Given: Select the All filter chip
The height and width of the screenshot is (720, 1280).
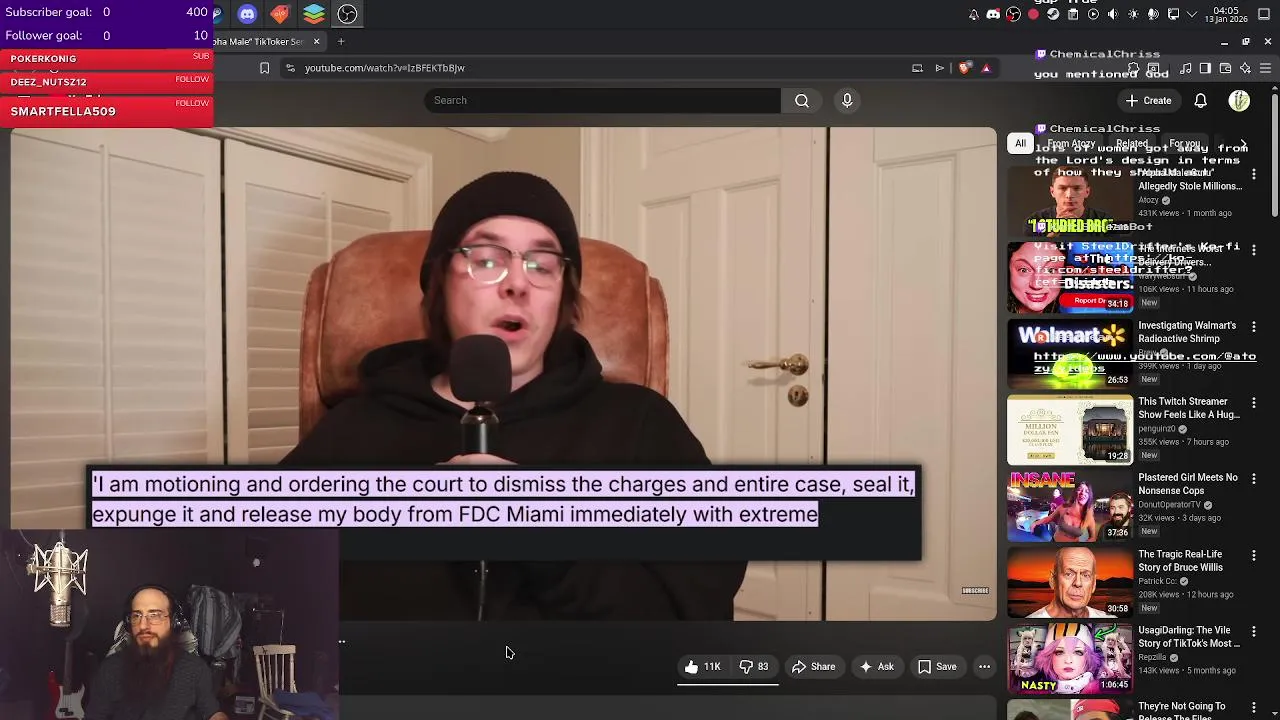Looking at the screenshot, I should pyautogui.click(x=1020, y=144).
